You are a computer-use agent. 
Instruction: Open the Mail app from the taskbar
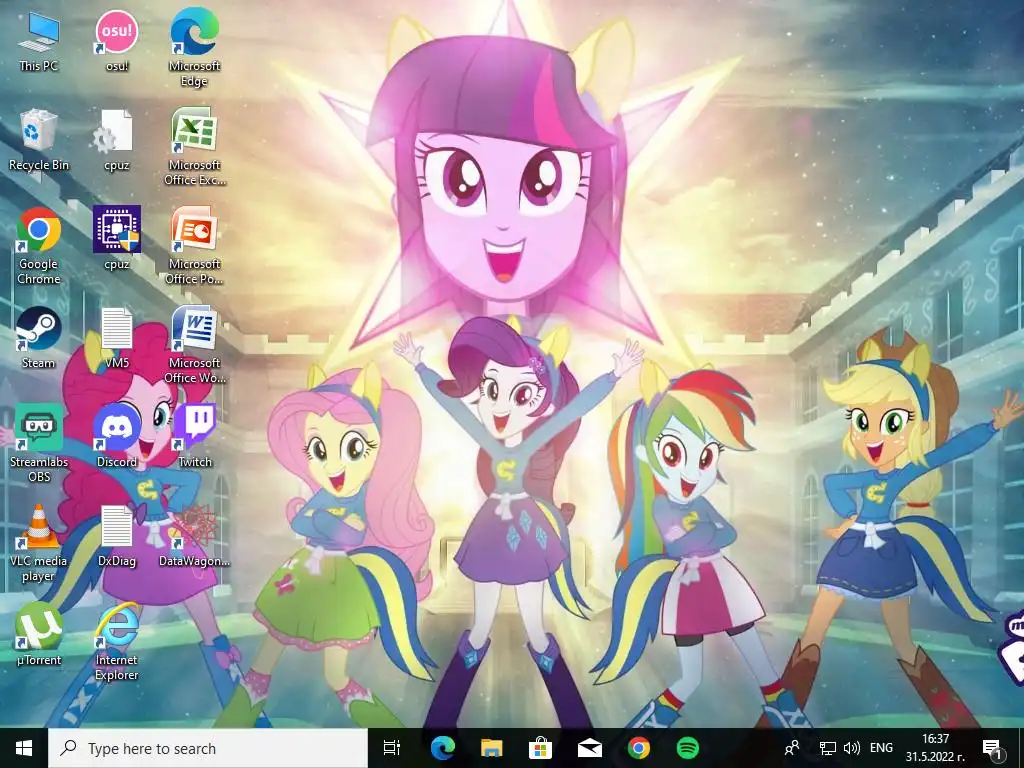pos(590,748)
